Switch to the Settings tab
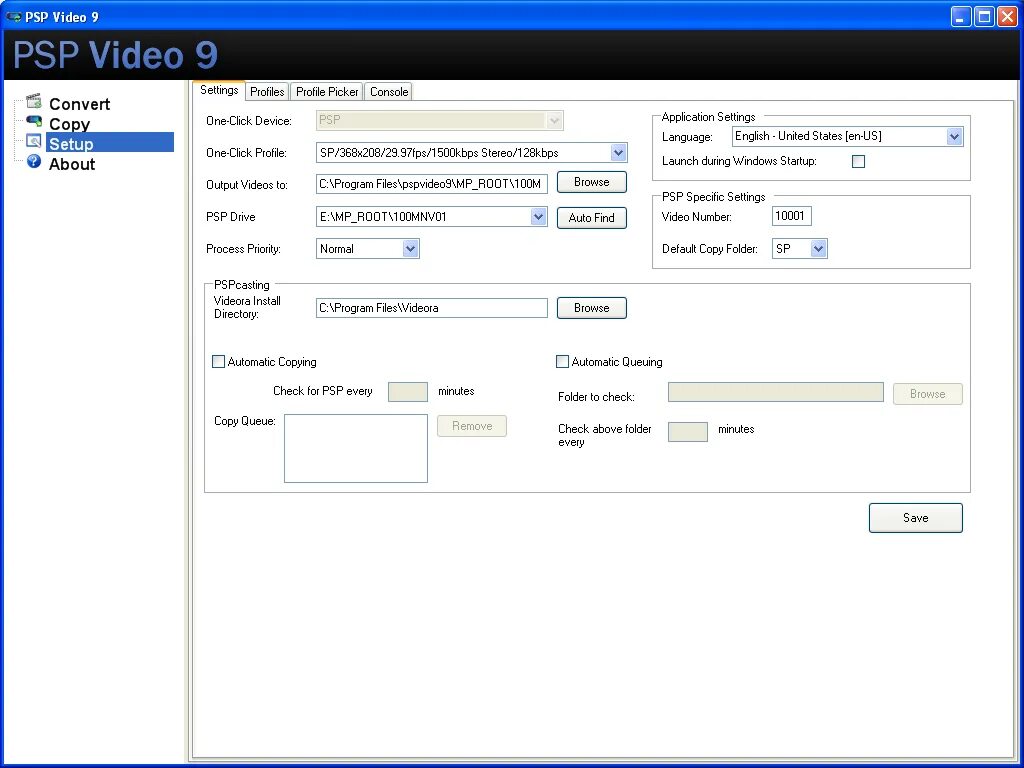The width and height of the screenshot is (1024, 768). pyautogui.click(x=219, y=90)
